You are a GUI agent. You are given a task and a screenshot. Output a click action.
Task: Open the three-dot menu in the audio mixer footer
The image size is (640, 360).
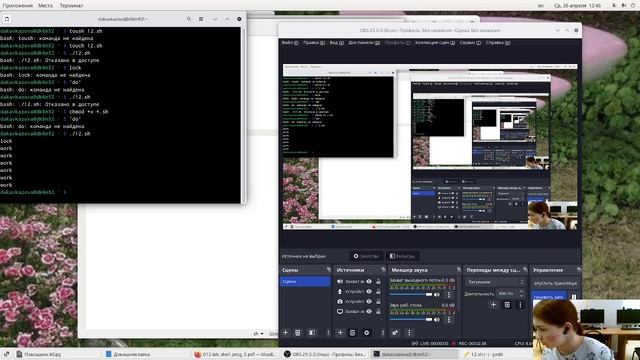point(409,333)
